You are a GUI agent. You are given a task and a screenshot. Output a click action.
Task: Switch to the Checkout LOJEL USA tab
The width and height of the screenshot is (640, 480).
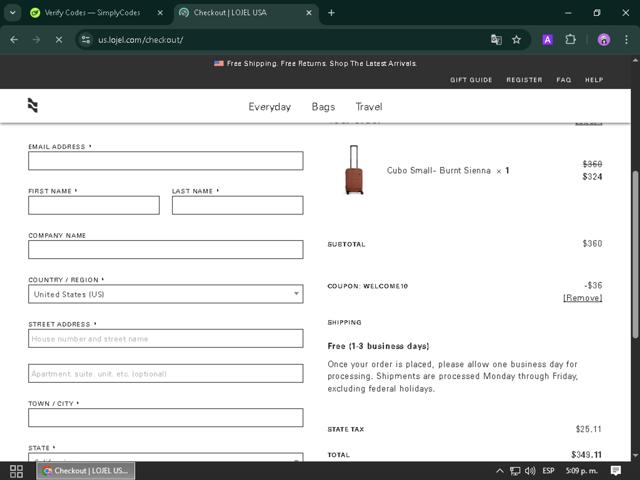(x=230, y=13)
